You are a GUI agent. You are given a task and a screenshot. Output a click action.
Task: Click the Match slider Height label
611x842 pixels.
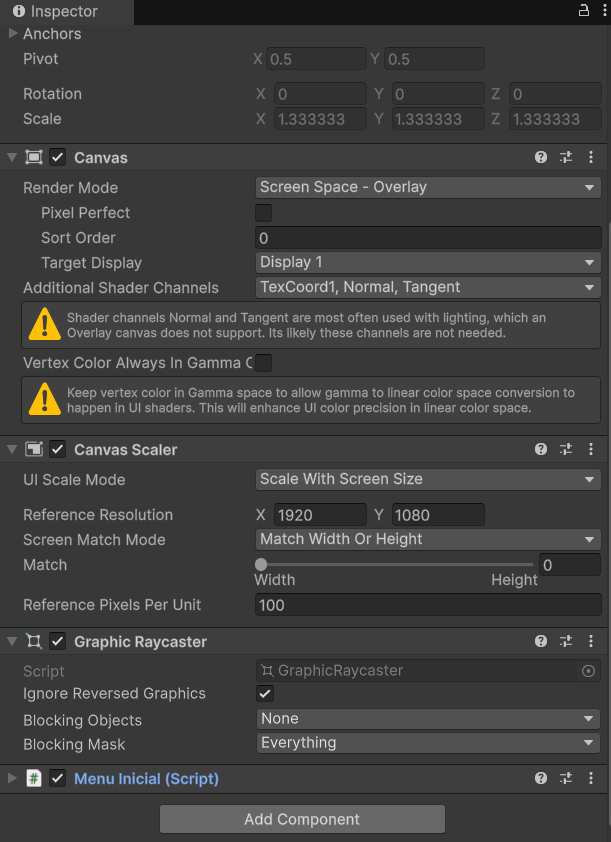[514, 580]
